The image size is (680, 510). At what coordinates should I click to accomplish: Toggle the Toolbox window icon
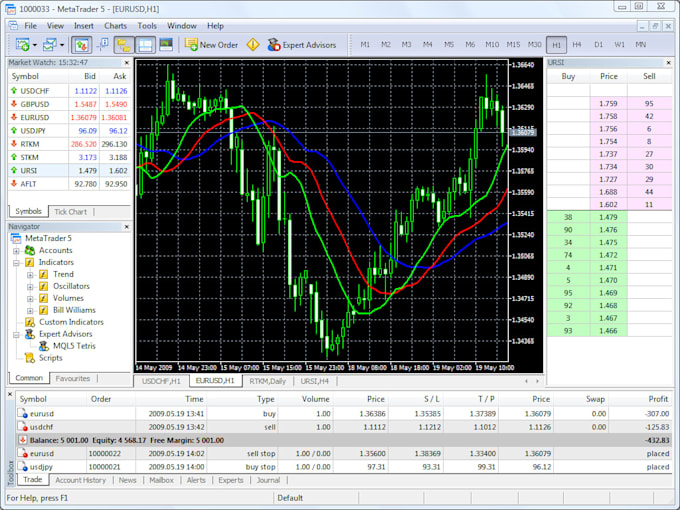pos(145,45)
